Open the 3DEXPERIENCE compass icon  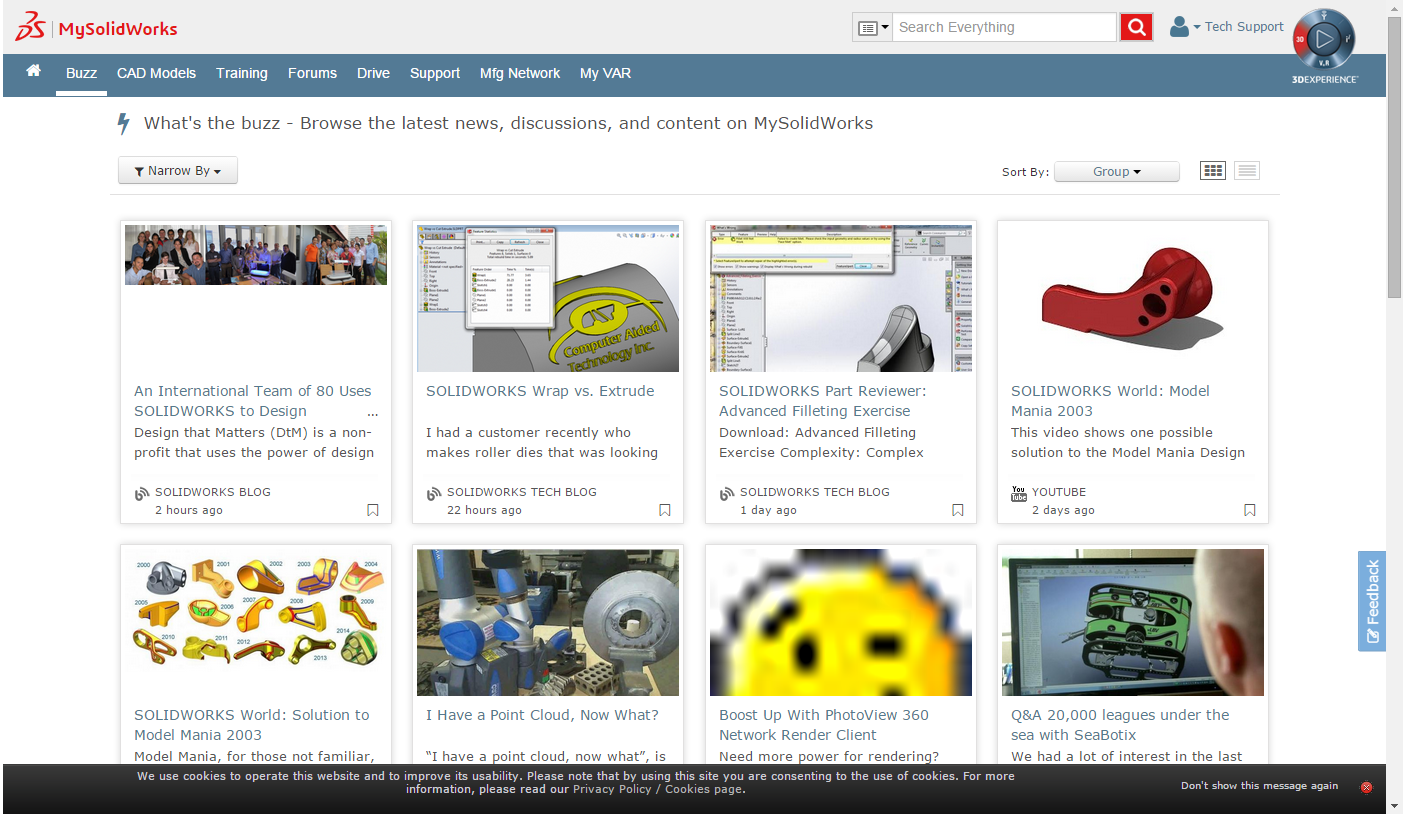pos(1323,40)
